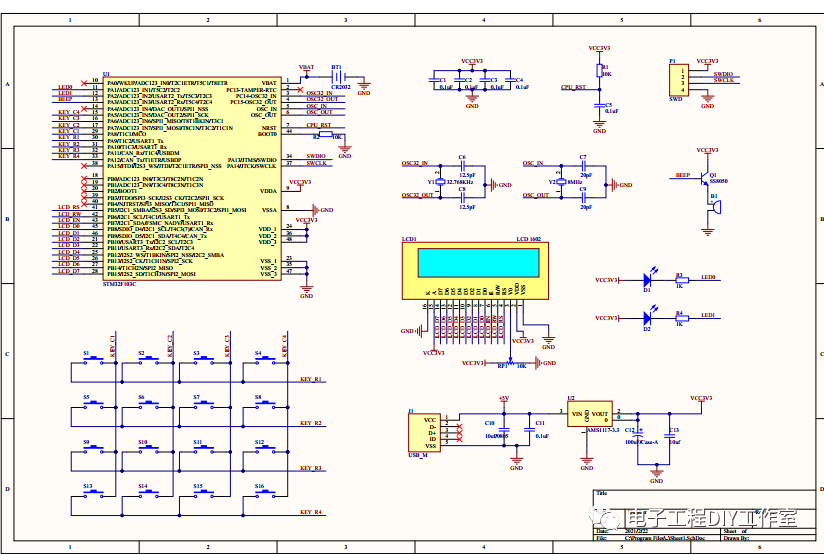824x554 pixels.
Task: Click the LED0 net label after R3
Action: [708, 277]
